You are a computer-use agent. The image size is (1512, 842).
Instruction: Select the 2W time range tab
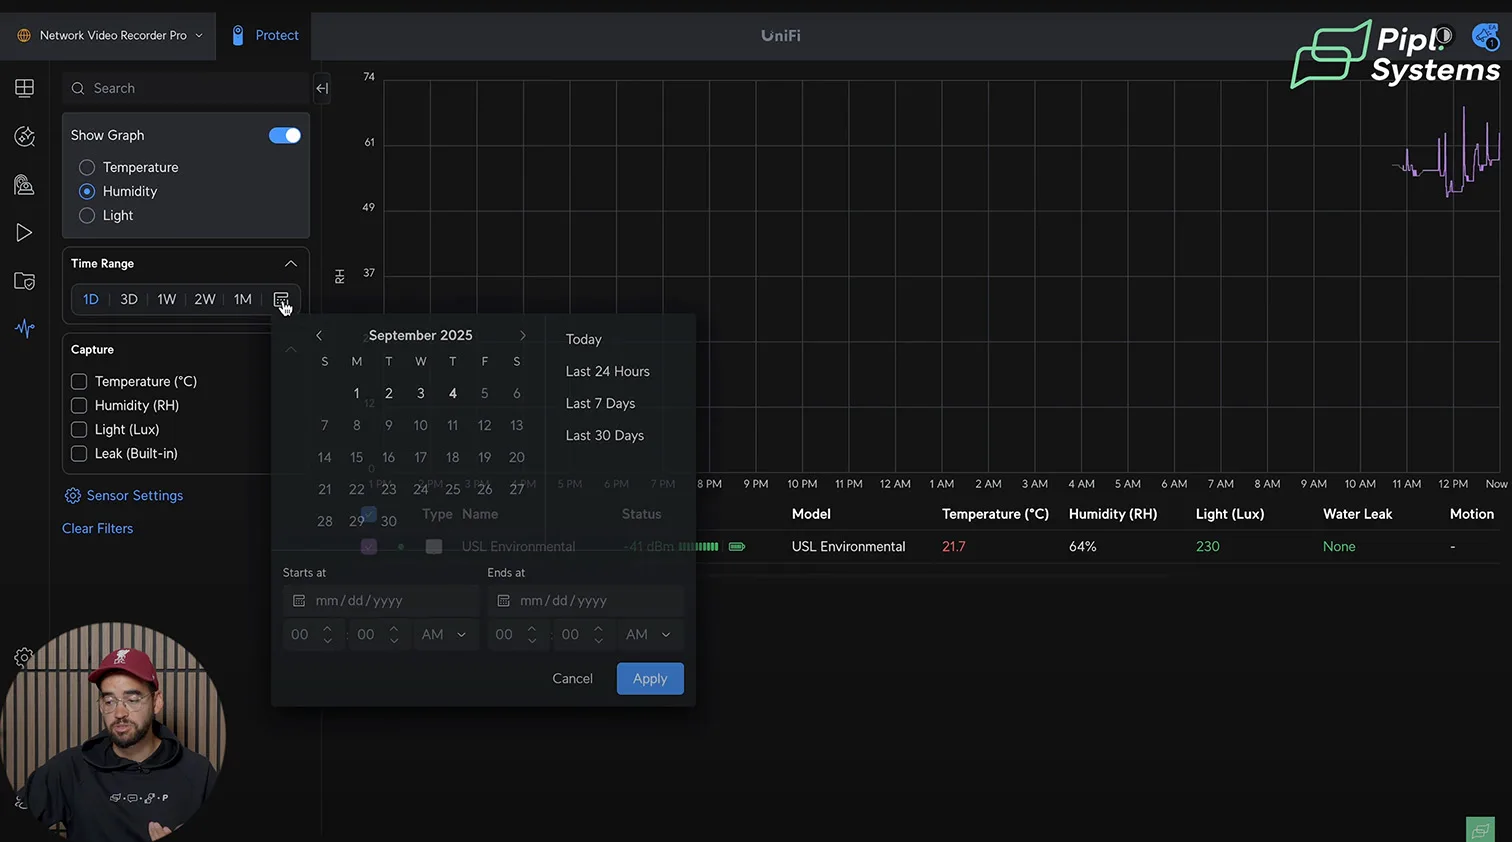(205, 299)
